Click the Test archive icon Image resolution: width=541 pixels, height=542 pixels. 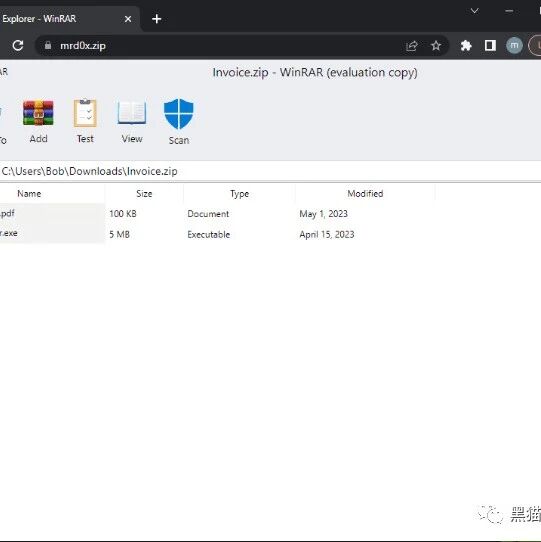tap(85, 113)
